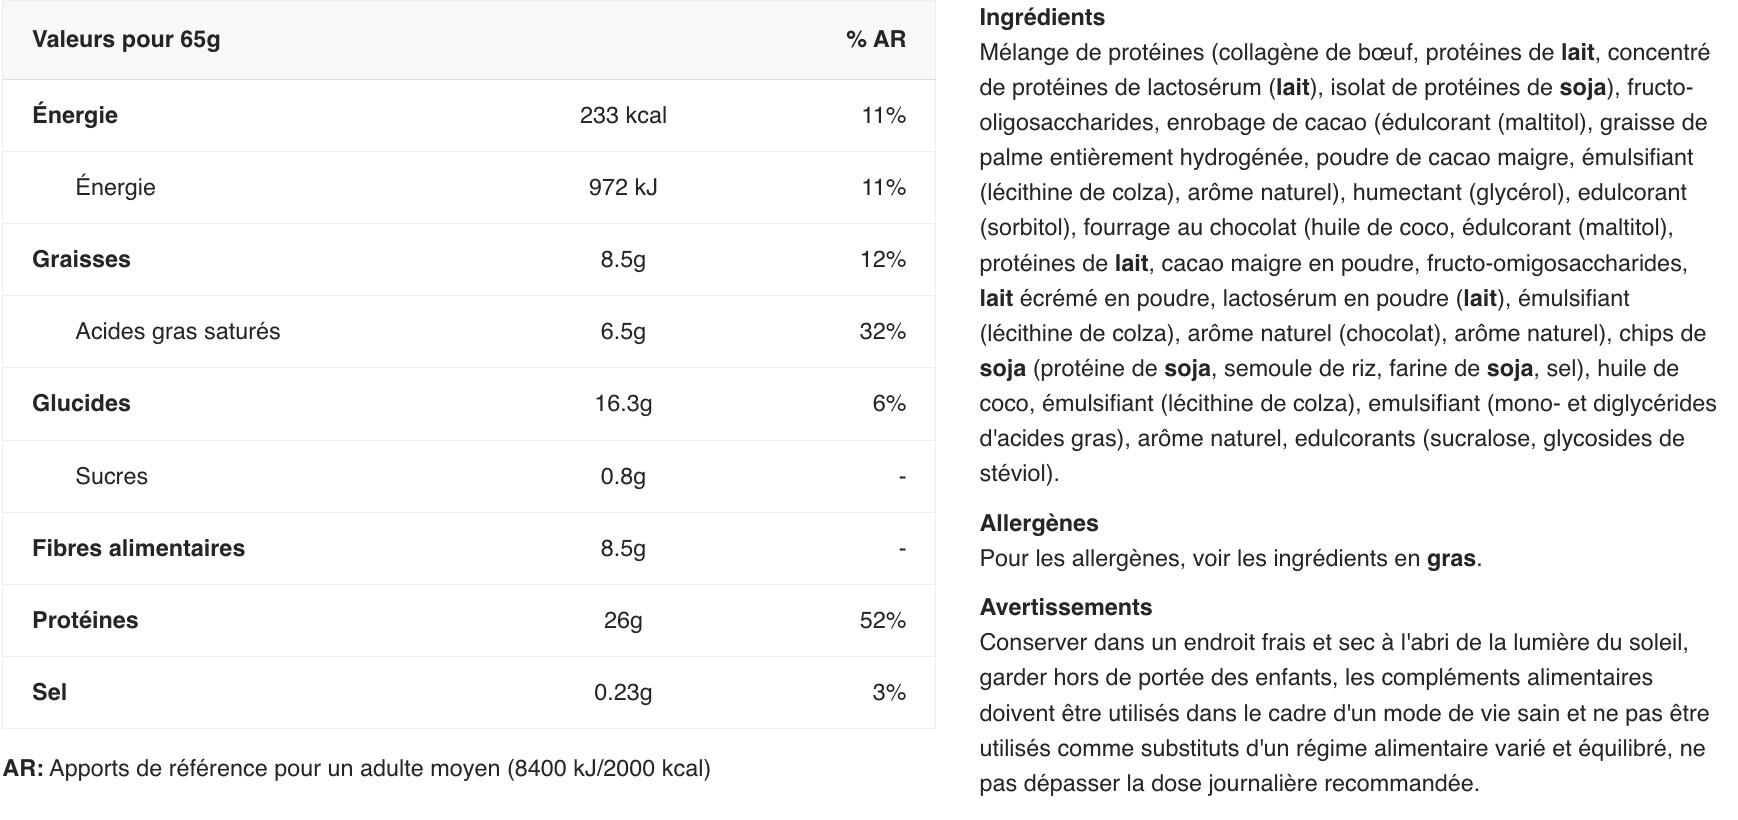Click the "Valeurs pour 65g" table header

[x=126, y=39]
